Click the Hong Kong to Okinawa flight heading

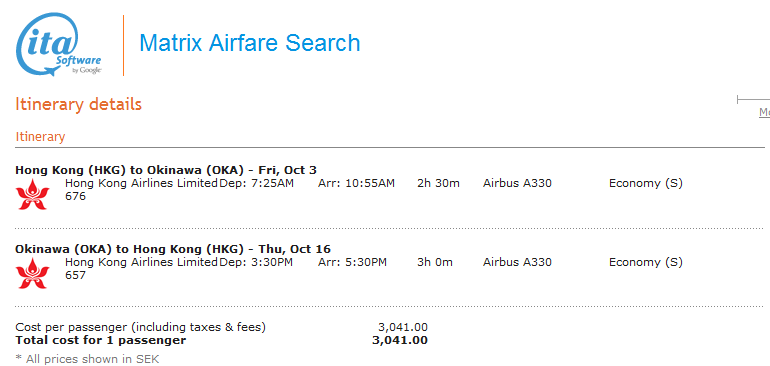tap(166, 170)
